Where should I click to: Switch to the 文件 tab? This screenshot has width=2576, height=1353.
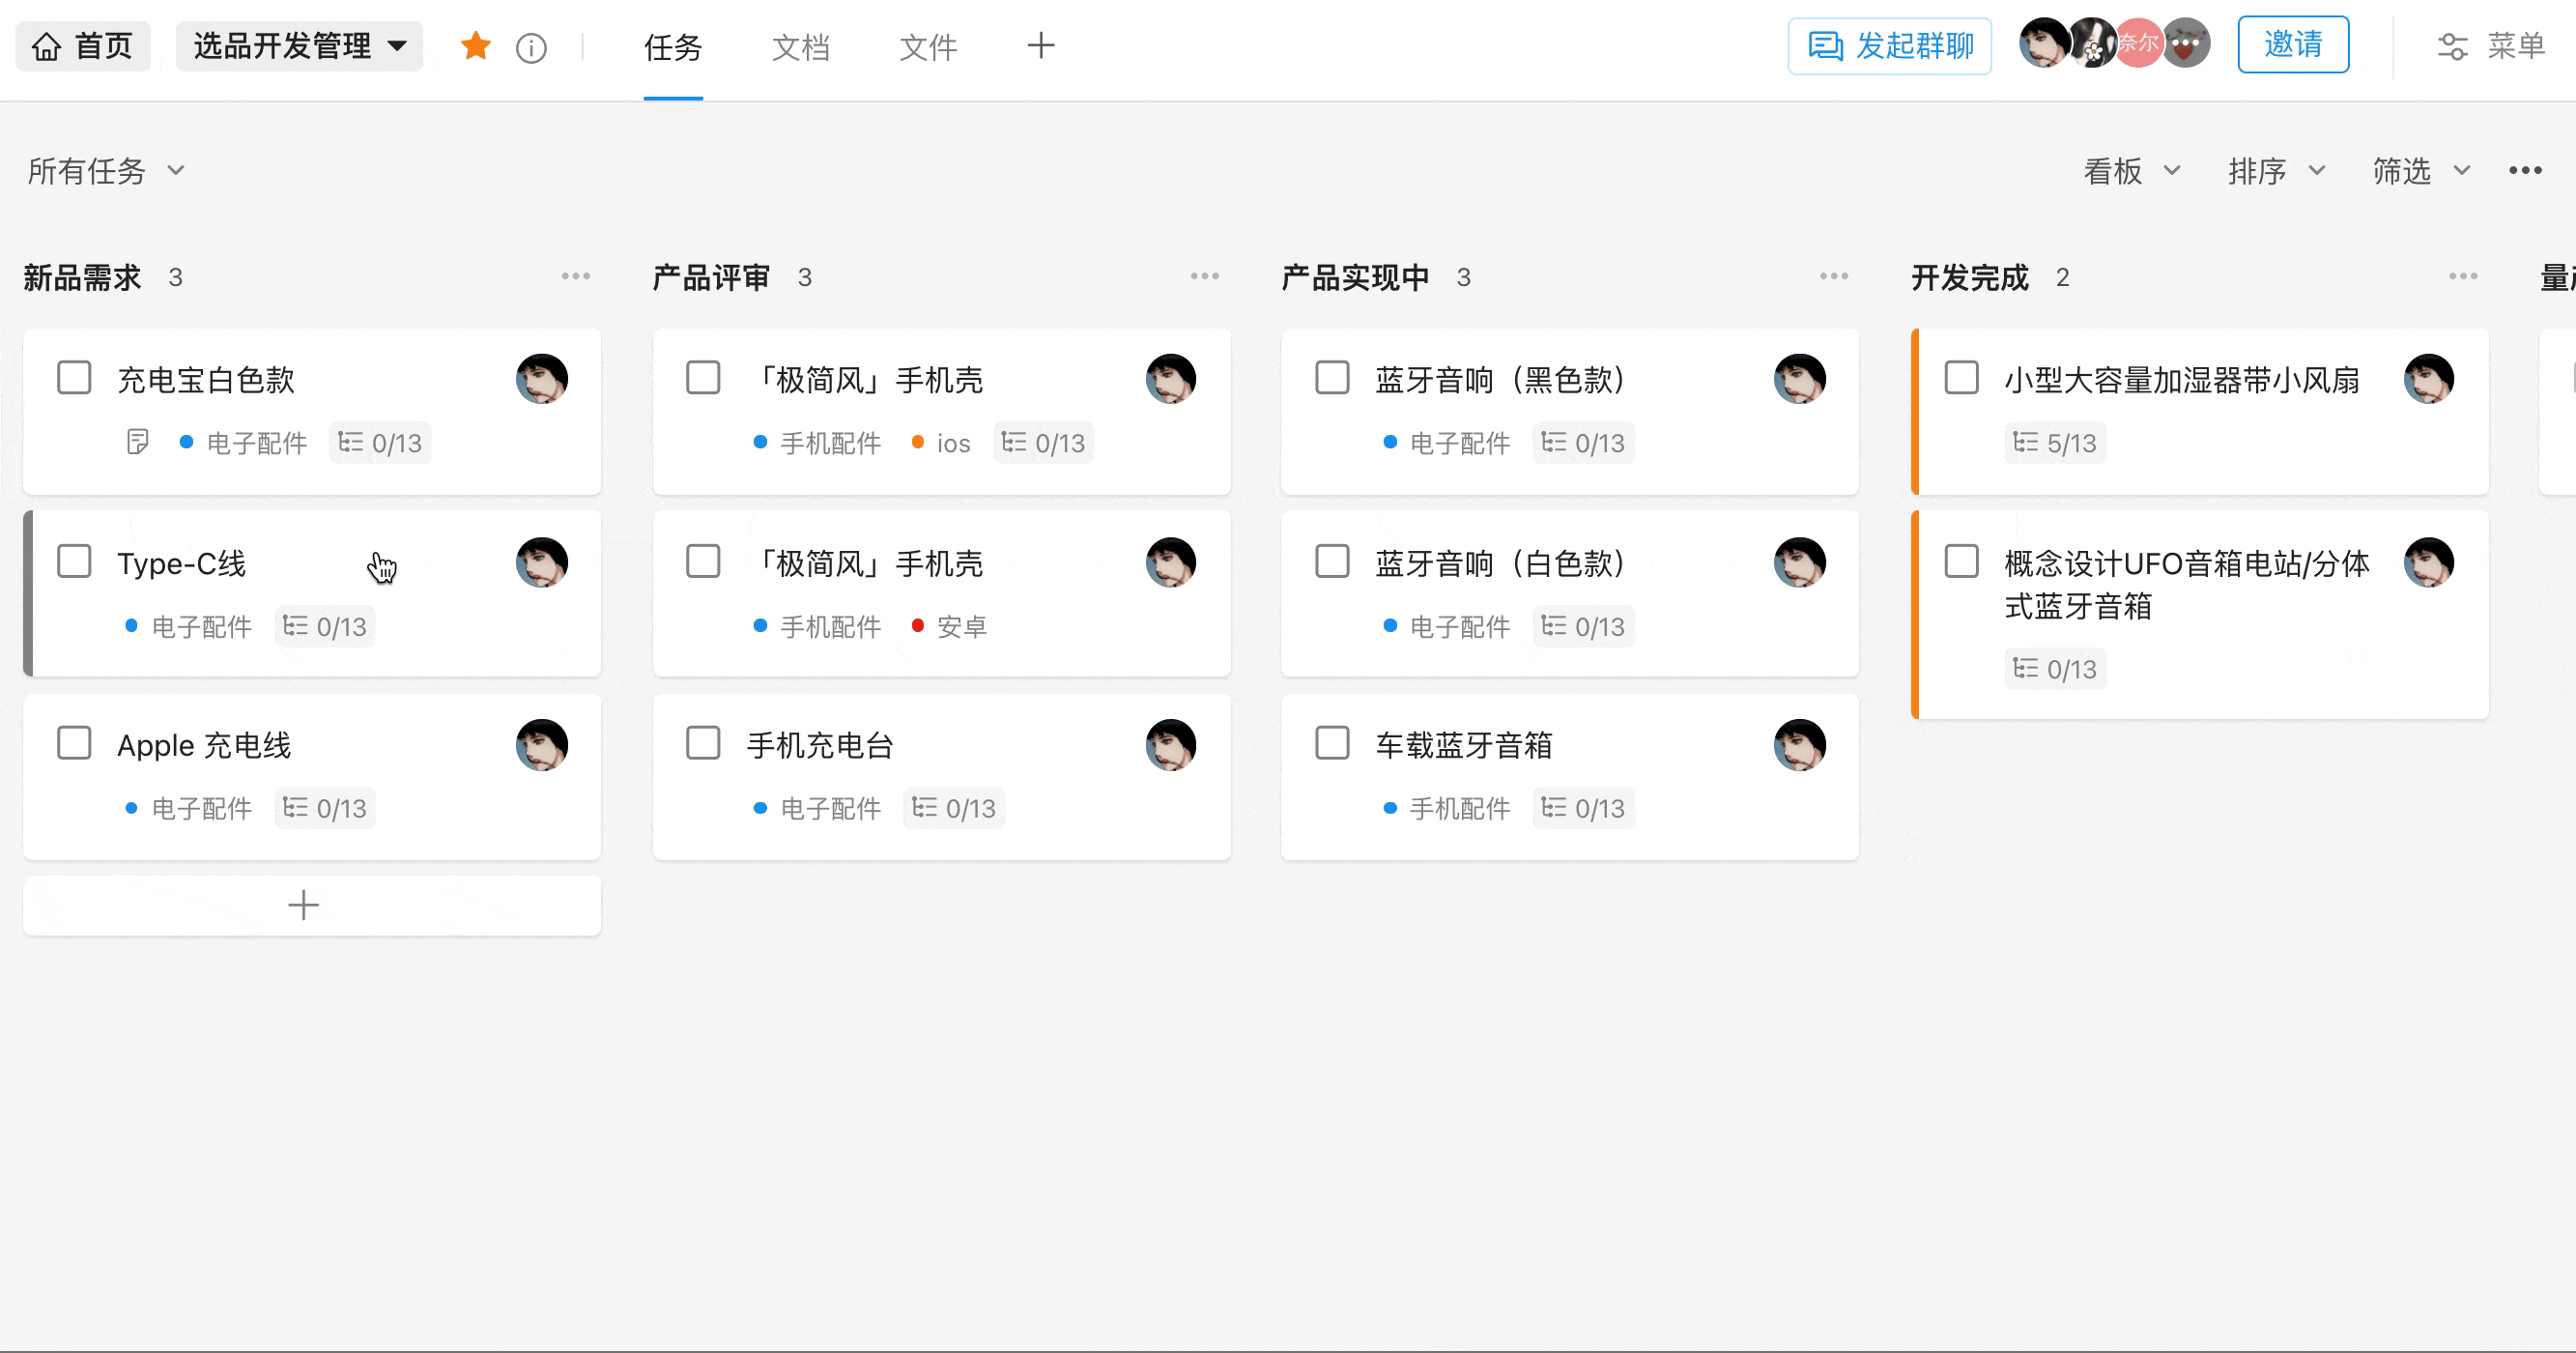point(927,47)
